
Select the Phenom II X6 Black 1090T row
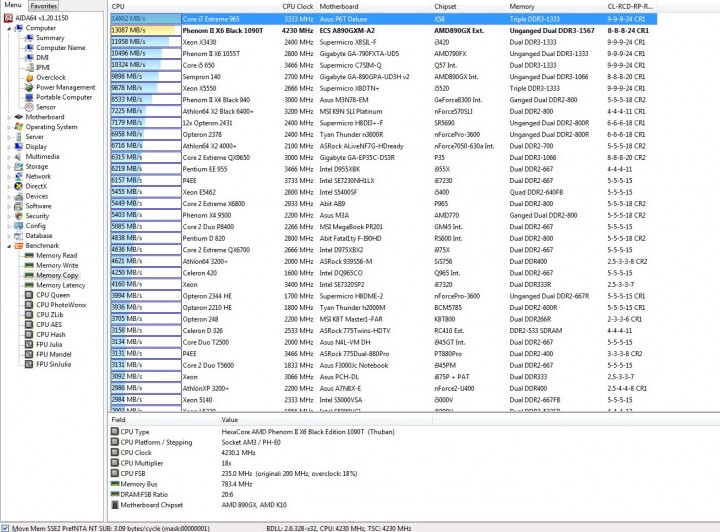point(383,30)
